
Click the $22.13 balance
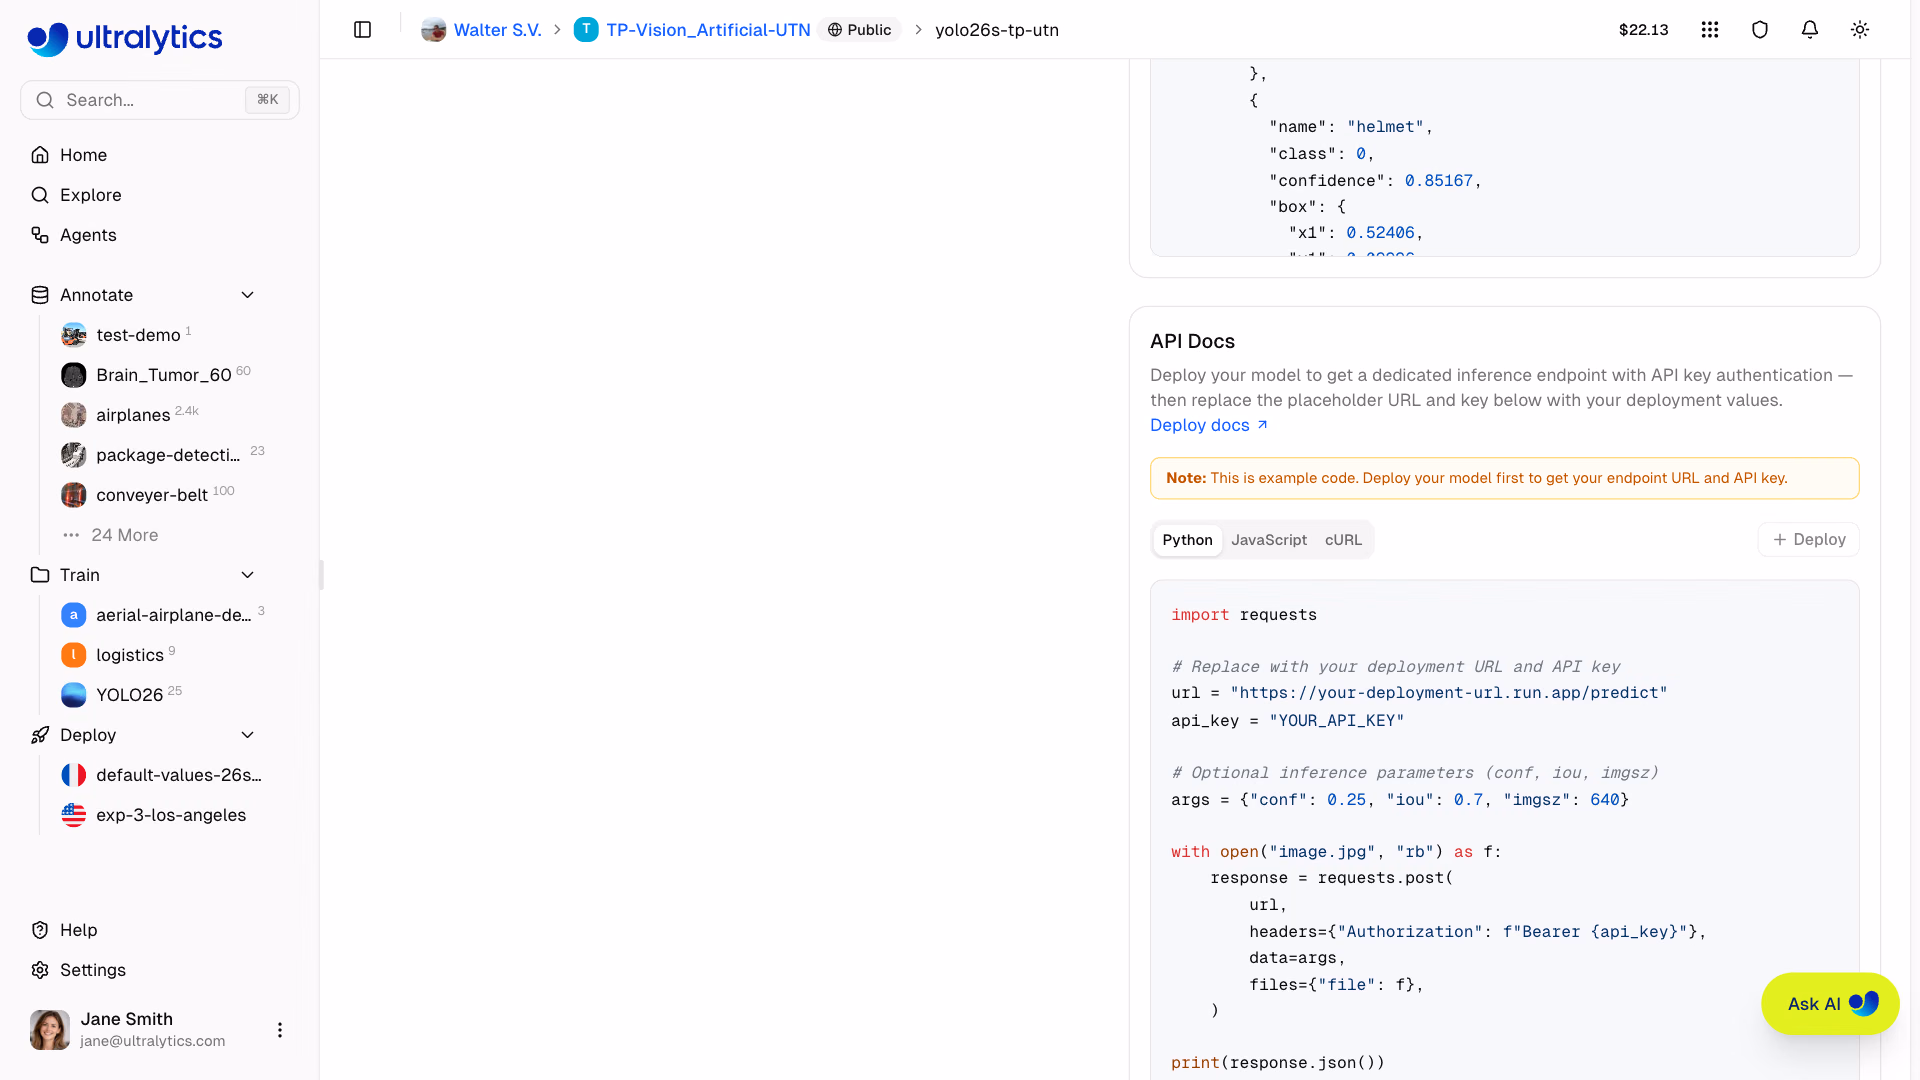(1643, 30)
